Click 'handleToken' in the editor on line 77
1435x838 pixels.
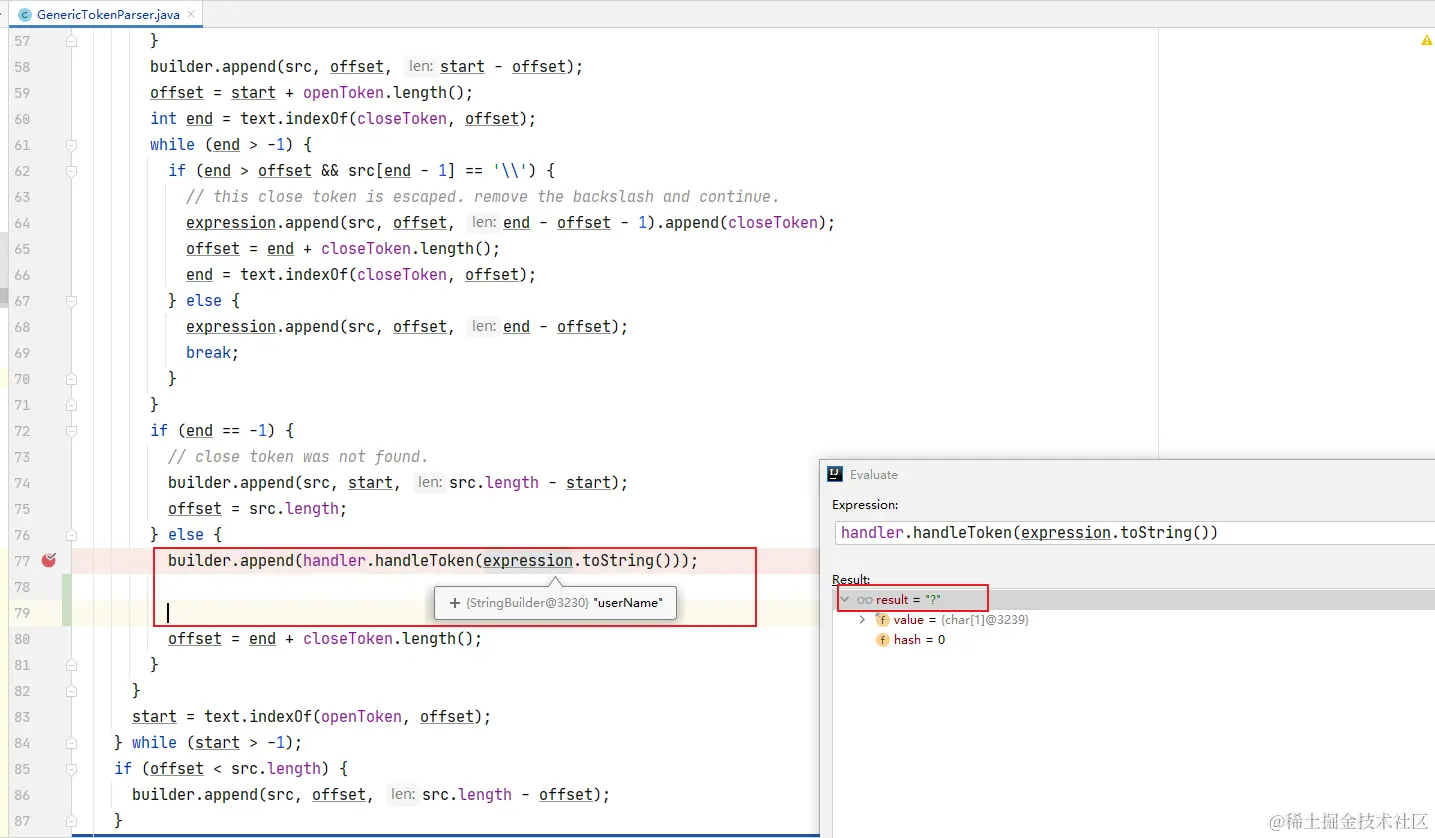pos(425,561)
